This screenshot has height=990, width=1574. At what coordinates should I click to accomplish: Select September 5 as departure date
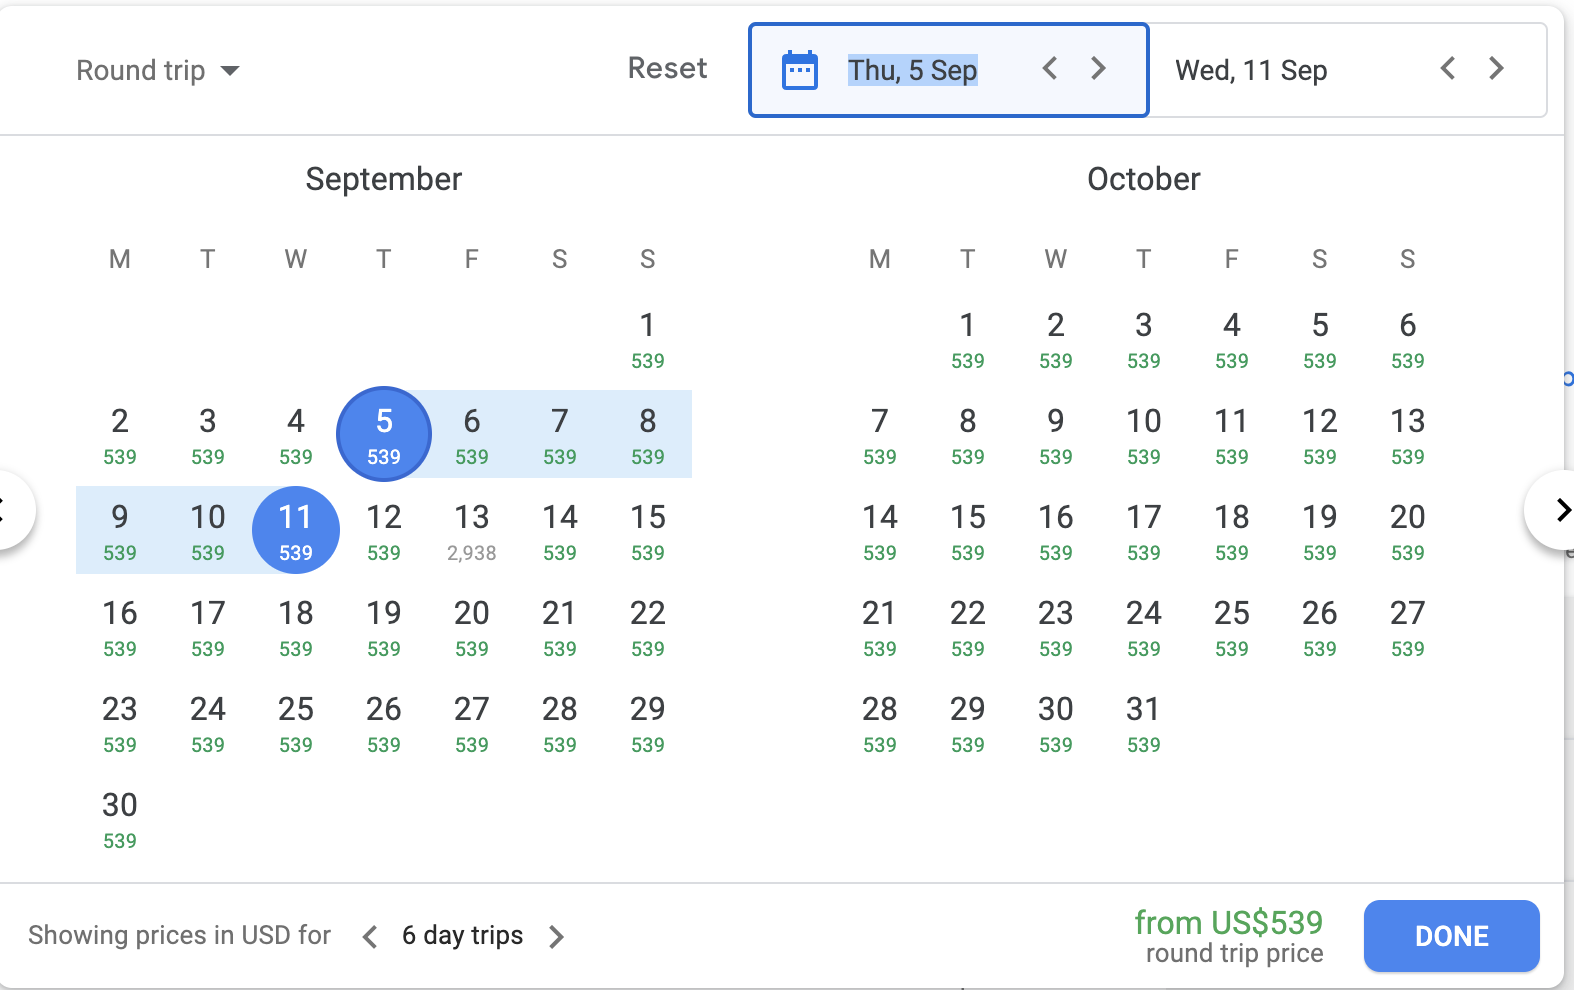point(384,434)
